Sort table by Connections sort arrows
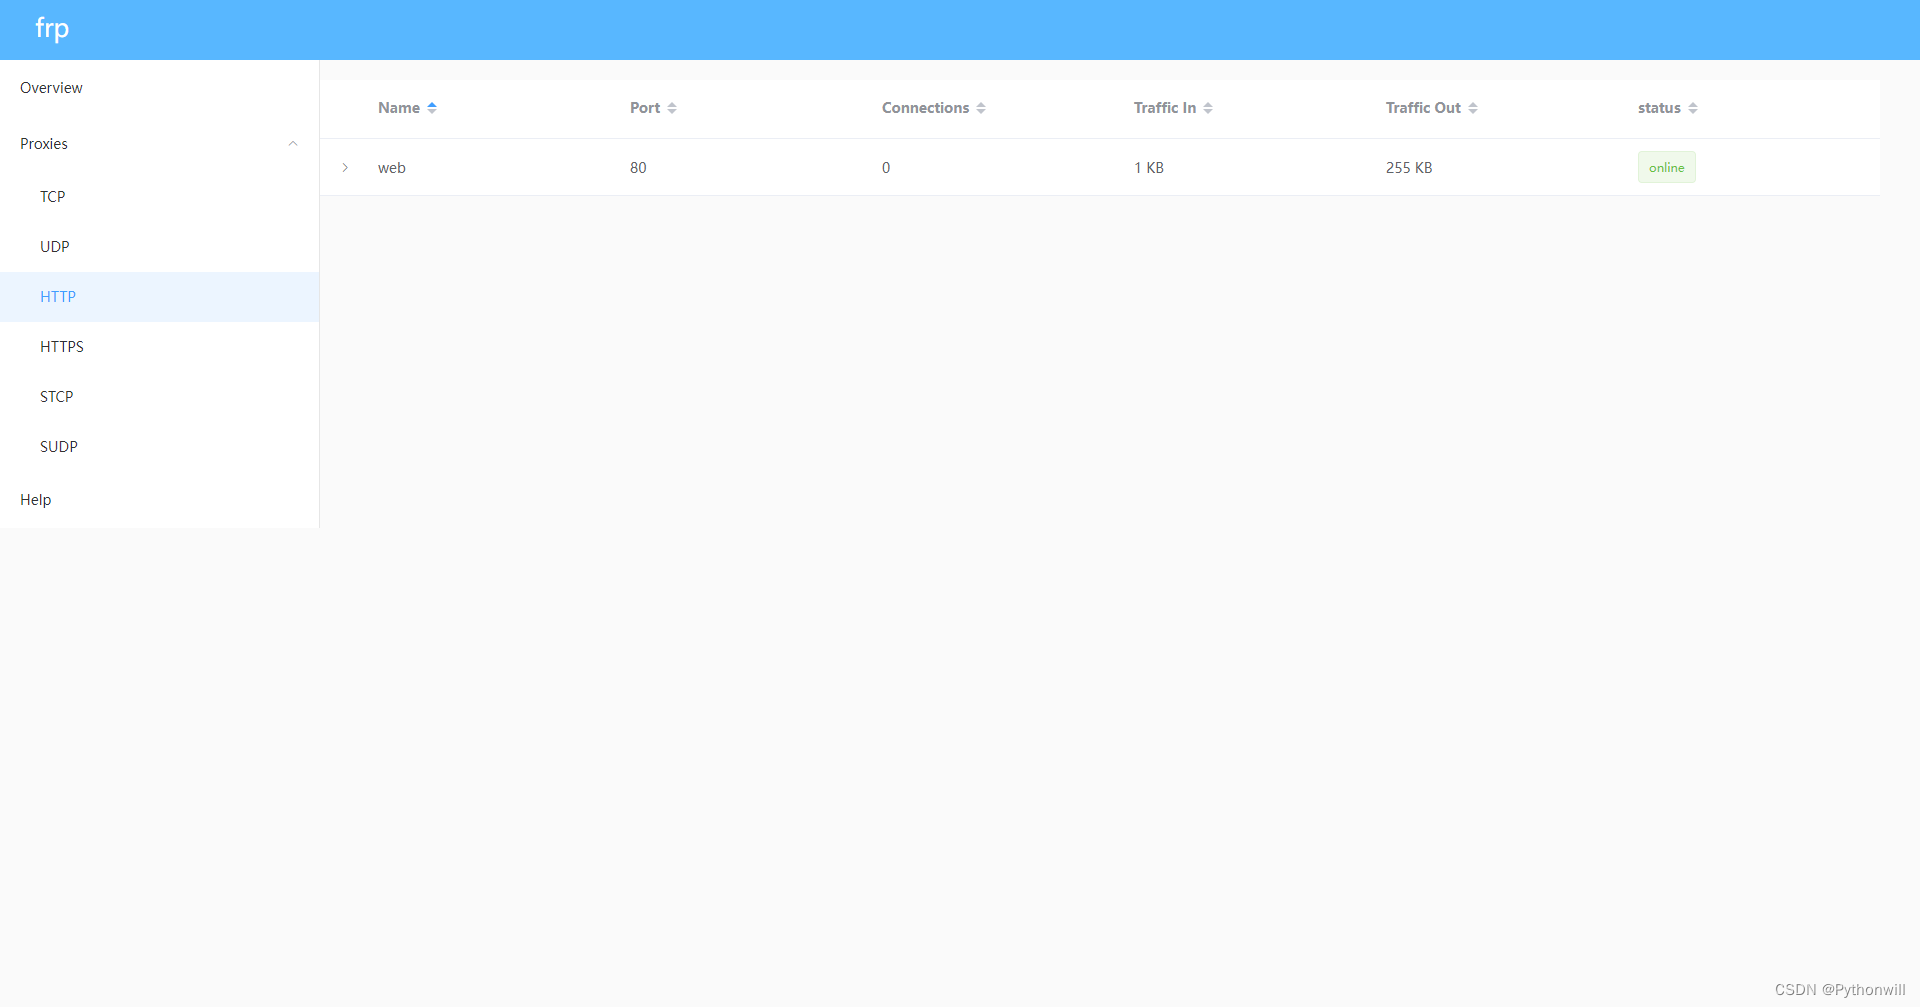The image size is (1920, 1007). (x=981, y=108)
